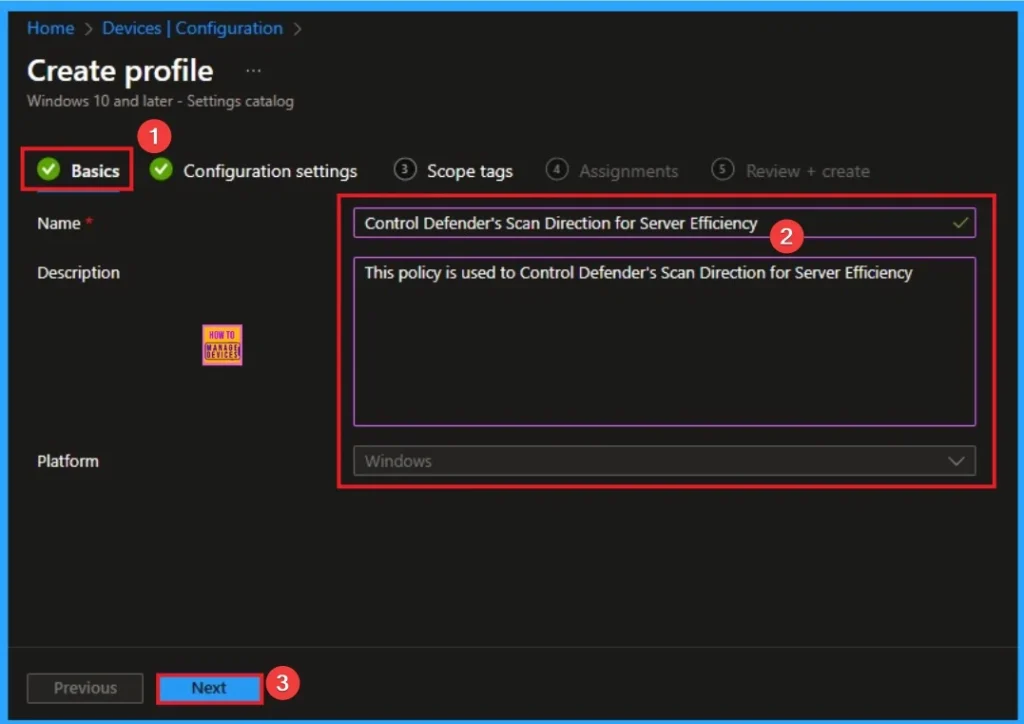Viewport: 1024px width, 724px height.
Task: Click numbered circle 3 on Scope tags
Action: [x=405, y=170]
